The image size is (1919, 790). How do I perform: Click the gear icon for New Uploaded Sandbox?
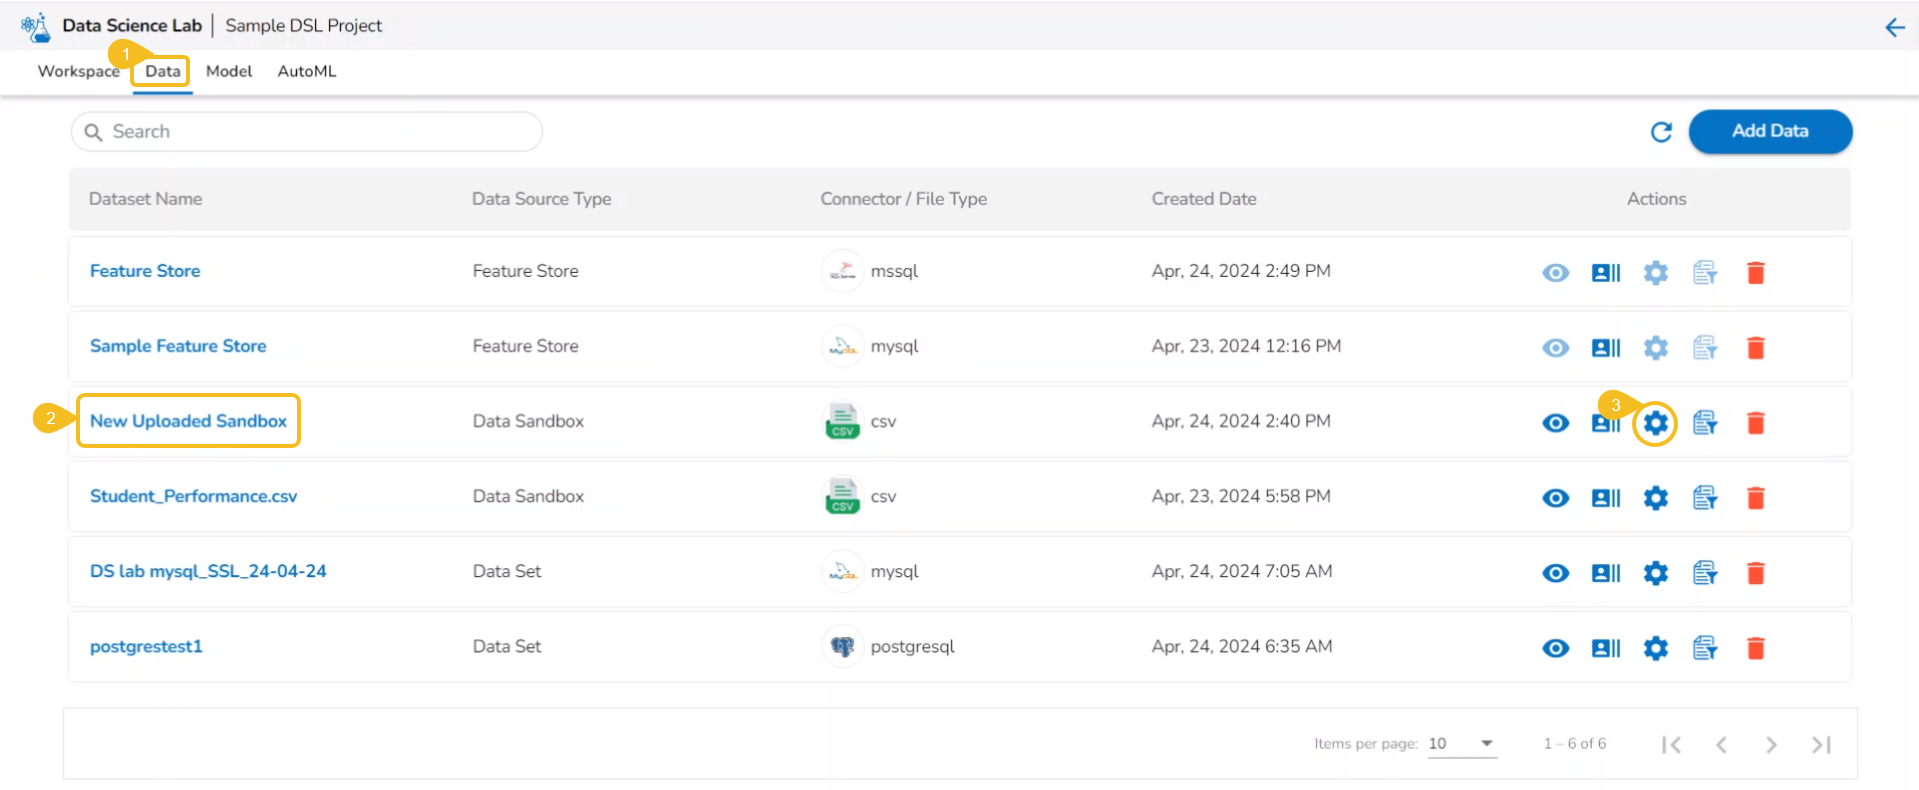coord(1655,423)
